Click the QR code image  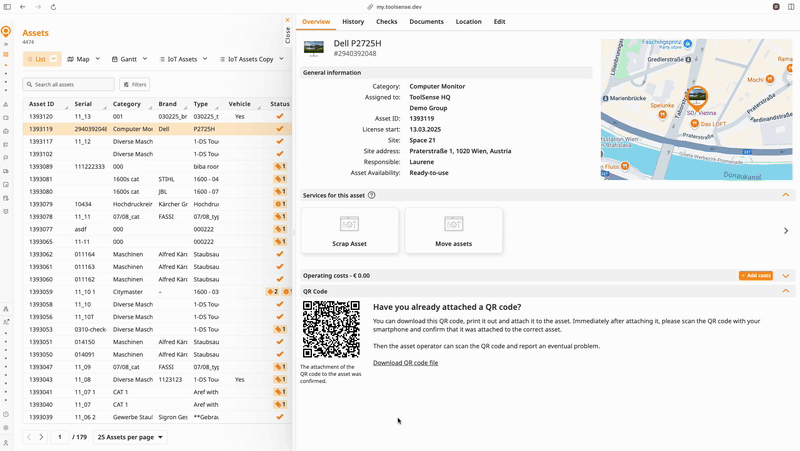331,330
